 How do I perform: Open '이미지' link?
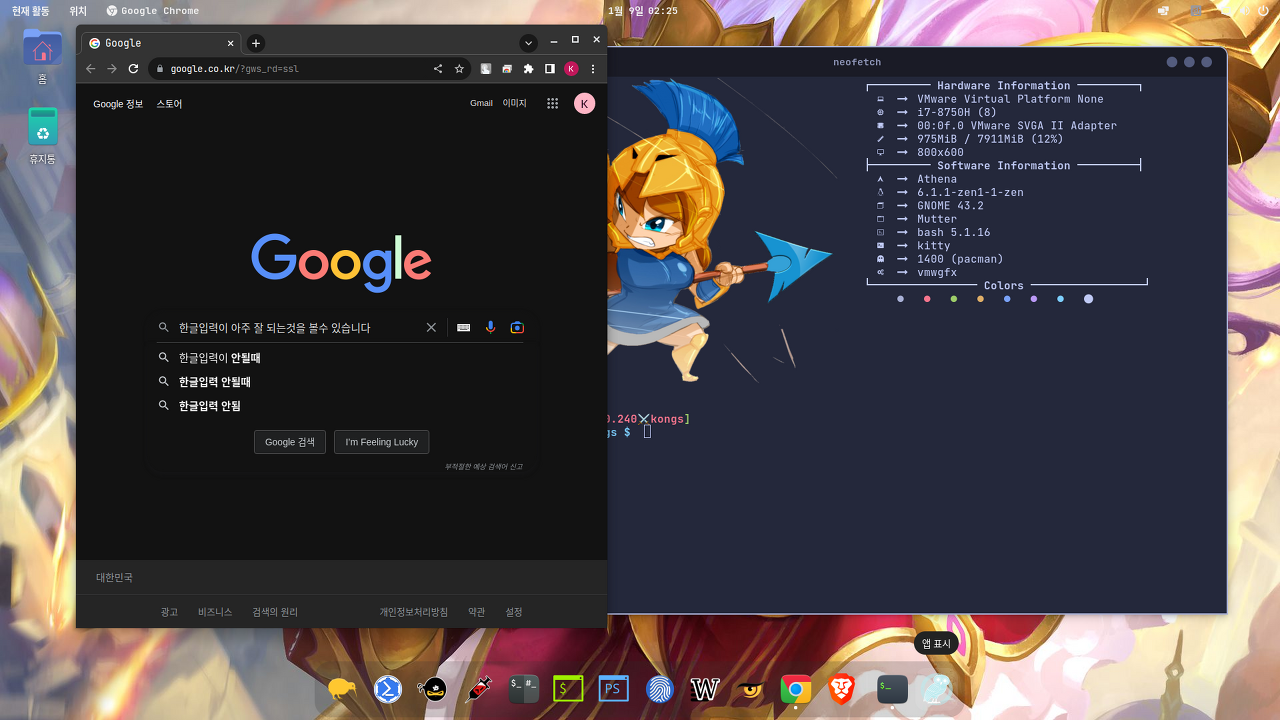point(514,103)
